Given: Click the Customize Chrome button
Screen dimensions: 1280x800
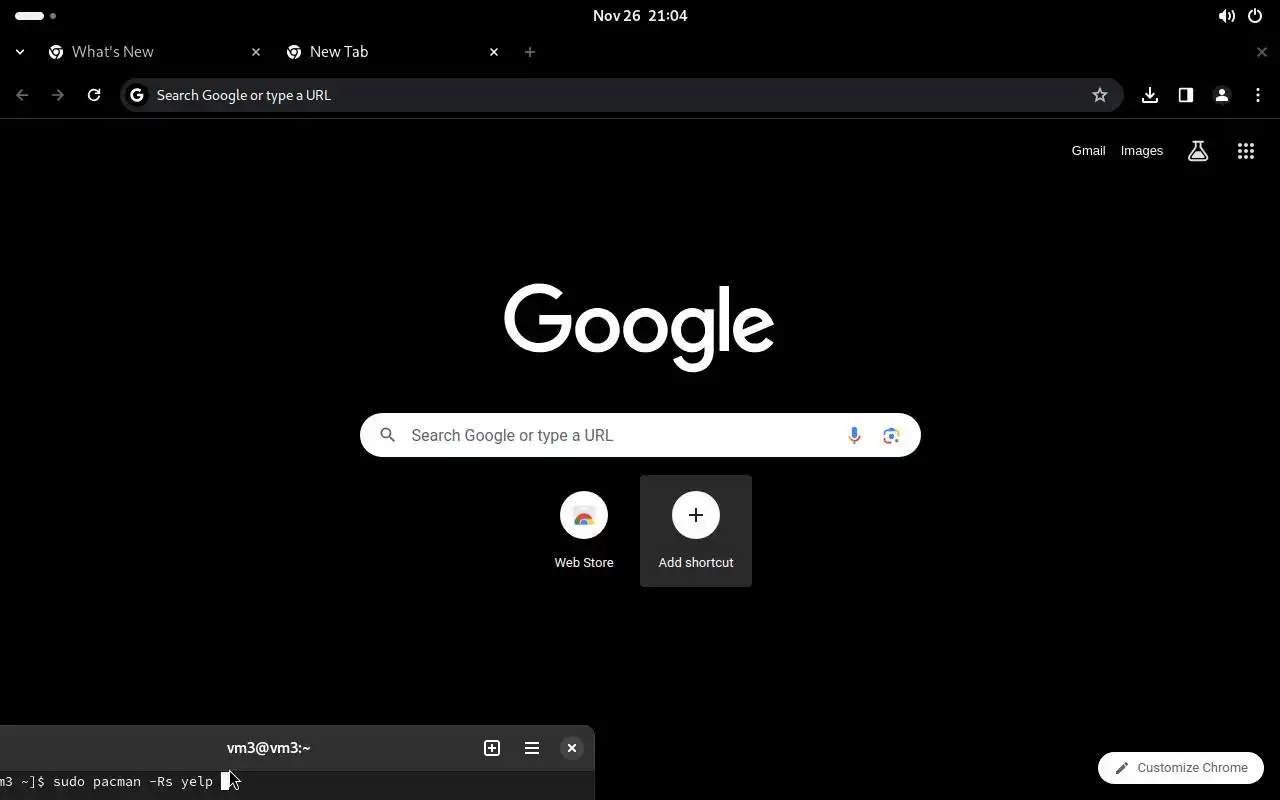Looking at the screenshot, I should pyautogui.click(x=1181, y=768).
